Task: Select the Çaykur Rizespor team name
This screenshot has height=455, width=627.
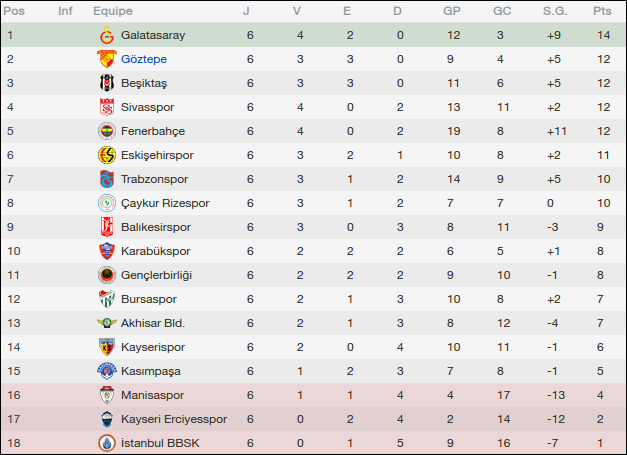Action: coord(165,203)
